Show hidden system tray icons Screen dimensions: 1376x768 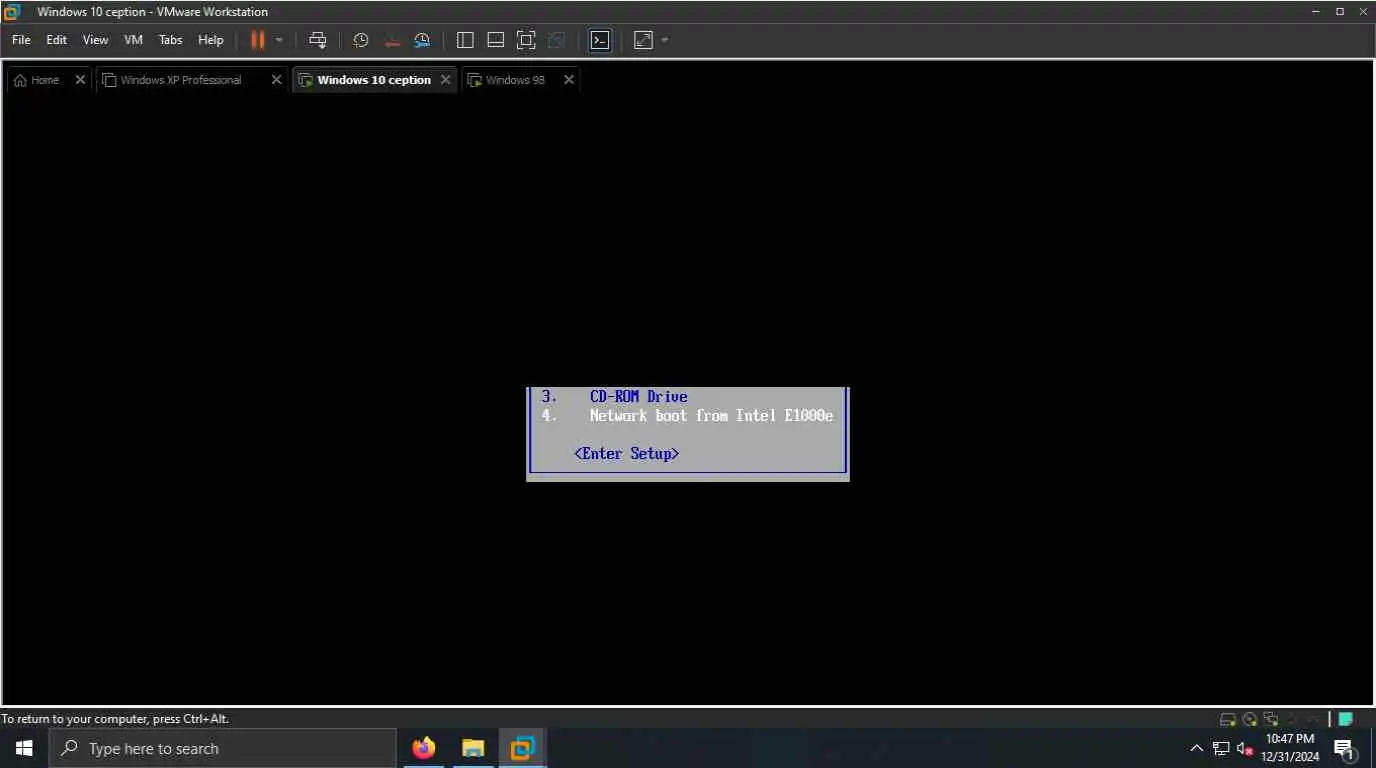click(1196, 748)
